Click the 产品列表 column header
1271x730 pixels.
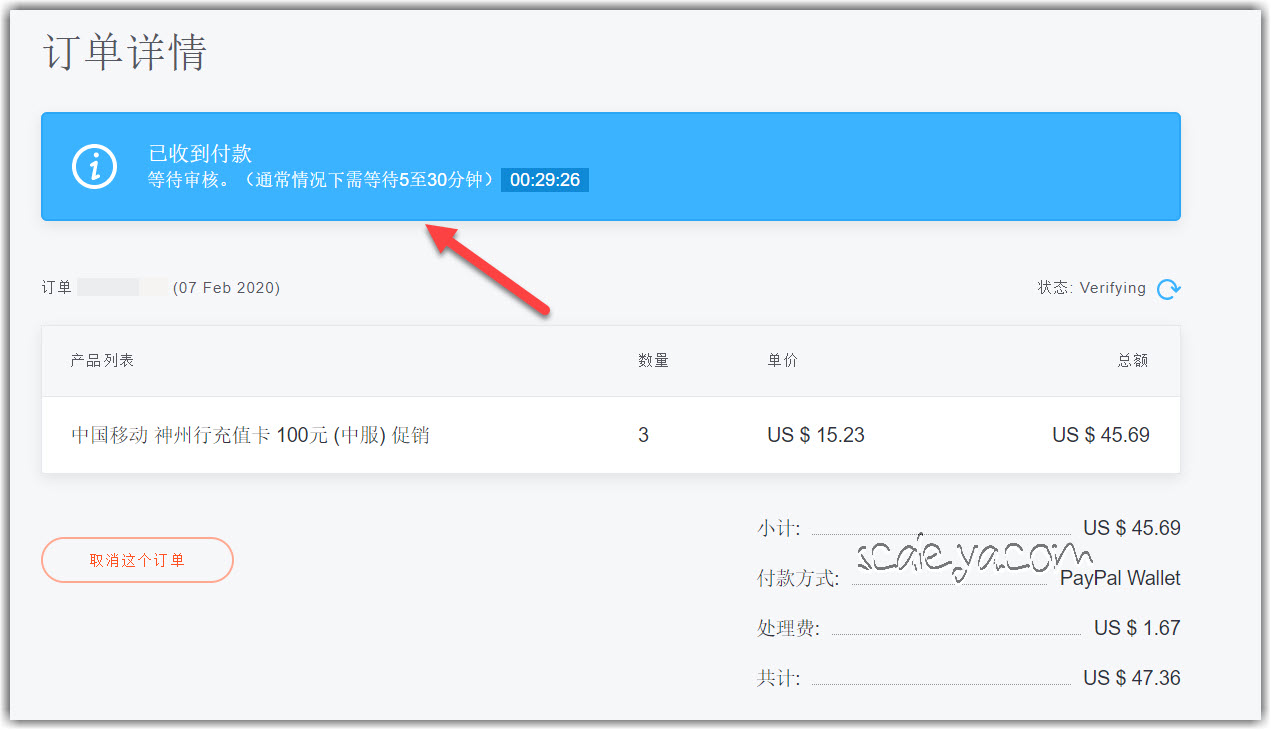[102, 360]
